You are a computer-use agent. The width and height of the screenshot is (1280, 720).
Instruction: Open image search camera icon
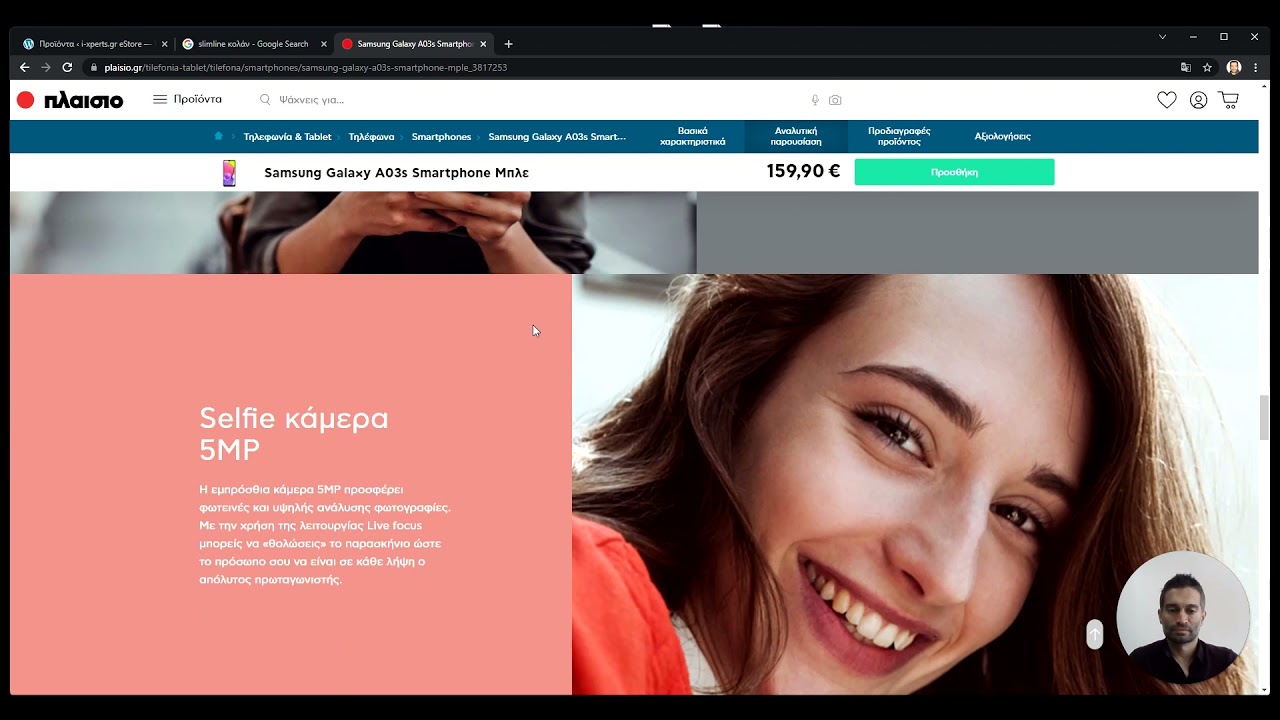(x=835, y=100)
